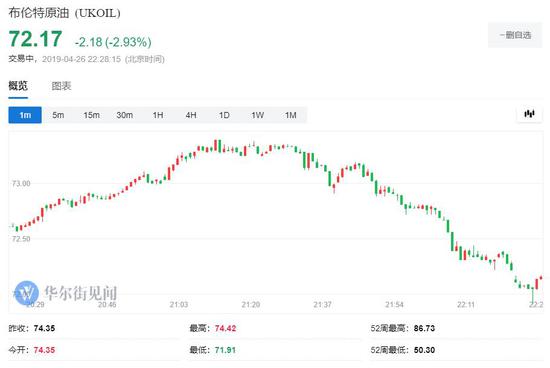Click the 73.00 price axis label

[21, 183]
